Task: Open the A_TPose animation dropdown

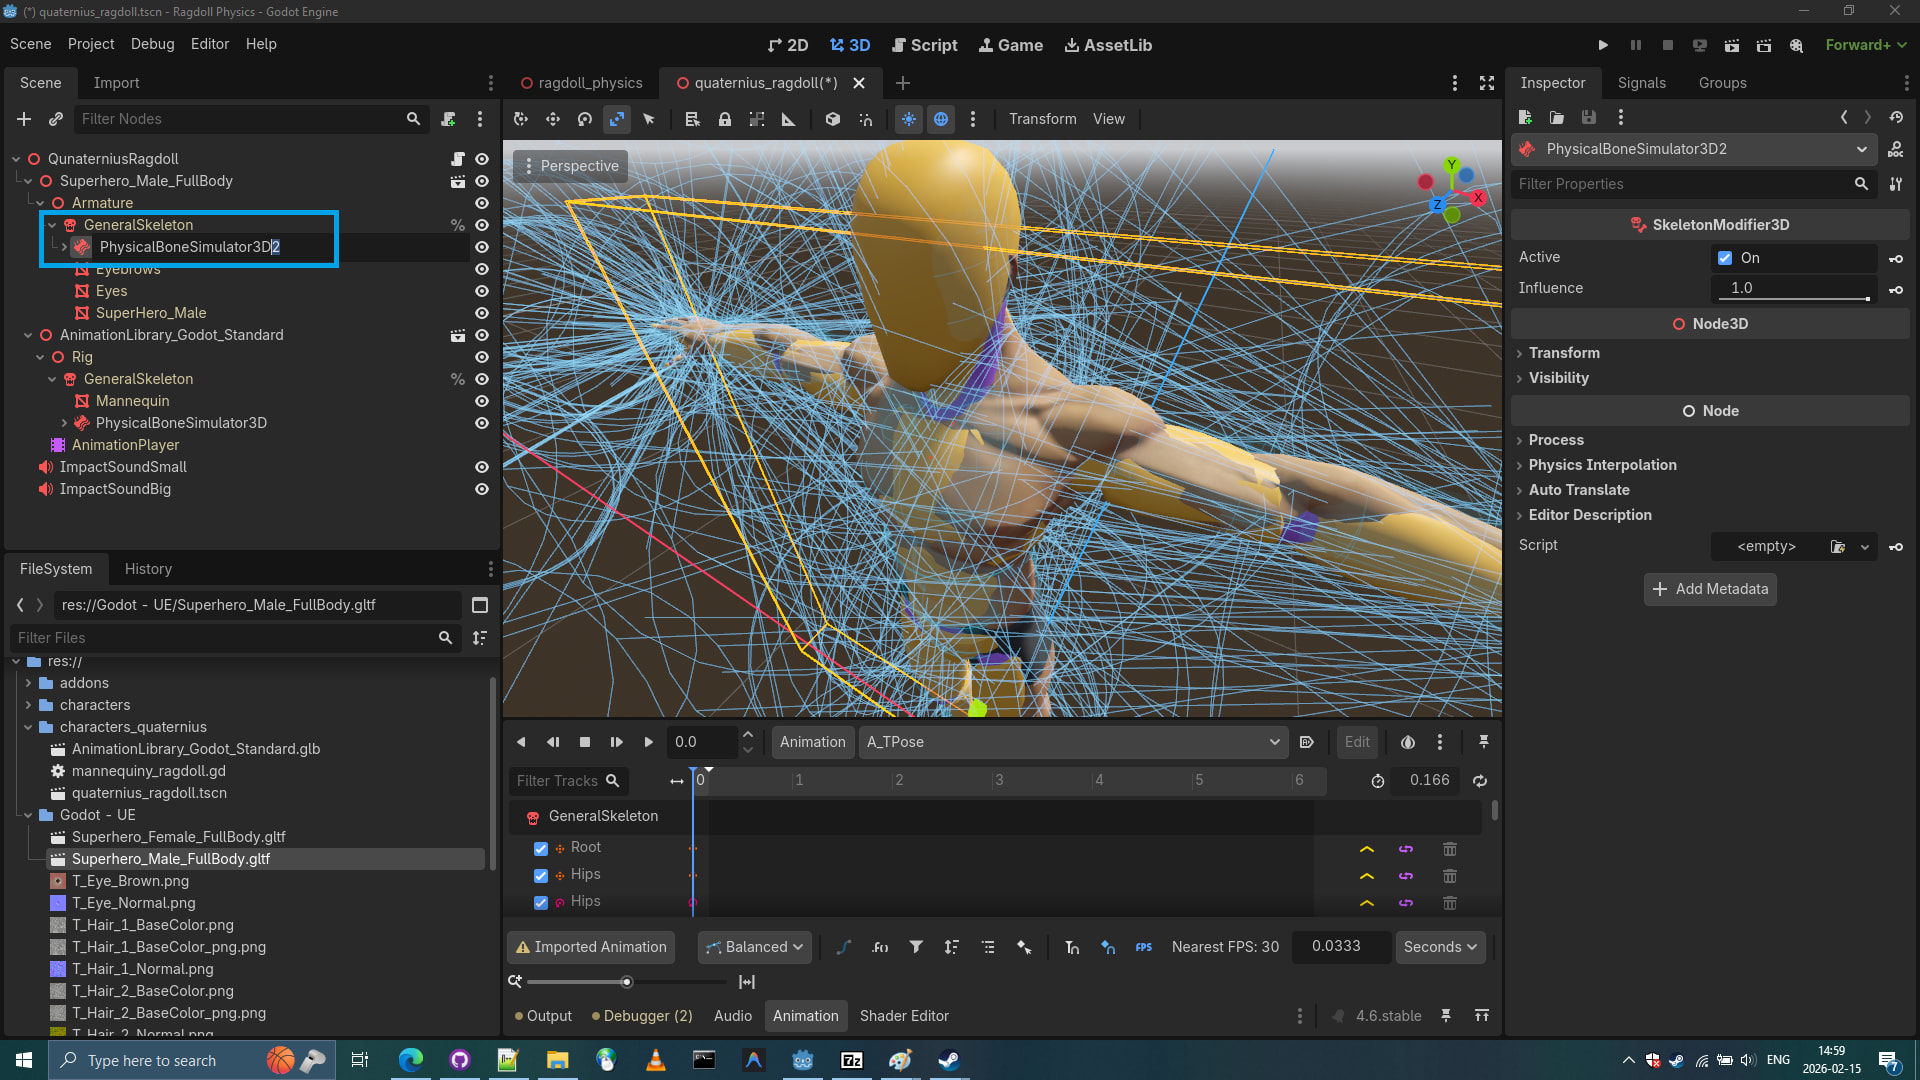Action: point(1072,742)
